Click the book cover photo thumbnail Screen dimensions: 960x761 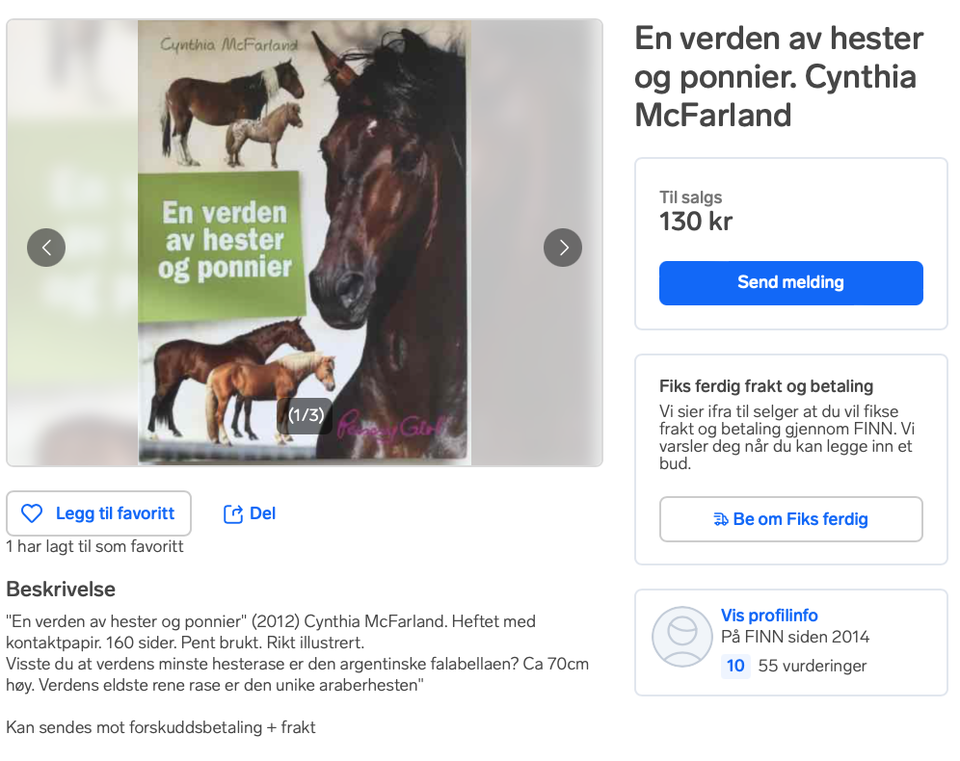click(305, 240)
